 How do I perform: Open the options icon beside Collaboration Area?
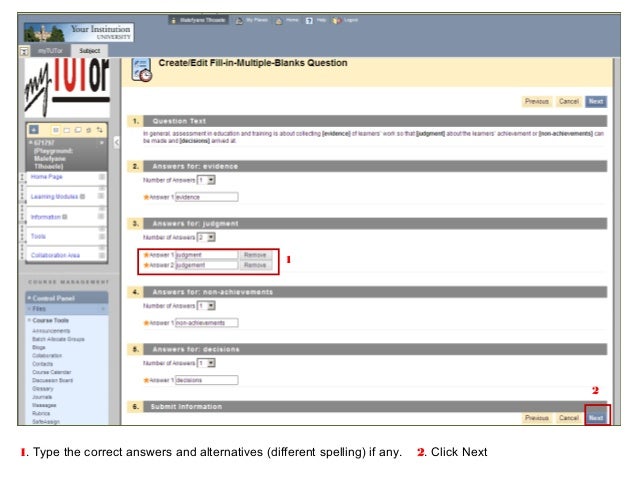click(102, 255)
